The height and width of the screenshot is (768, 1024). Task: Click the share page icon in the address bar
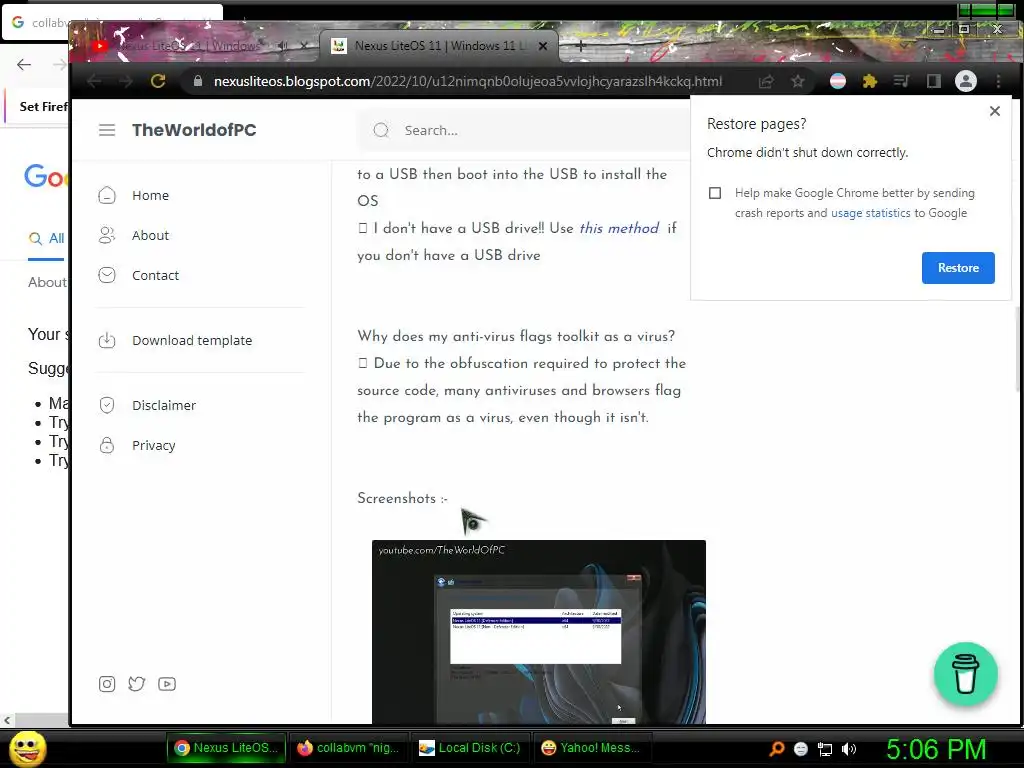pos(766,81)
